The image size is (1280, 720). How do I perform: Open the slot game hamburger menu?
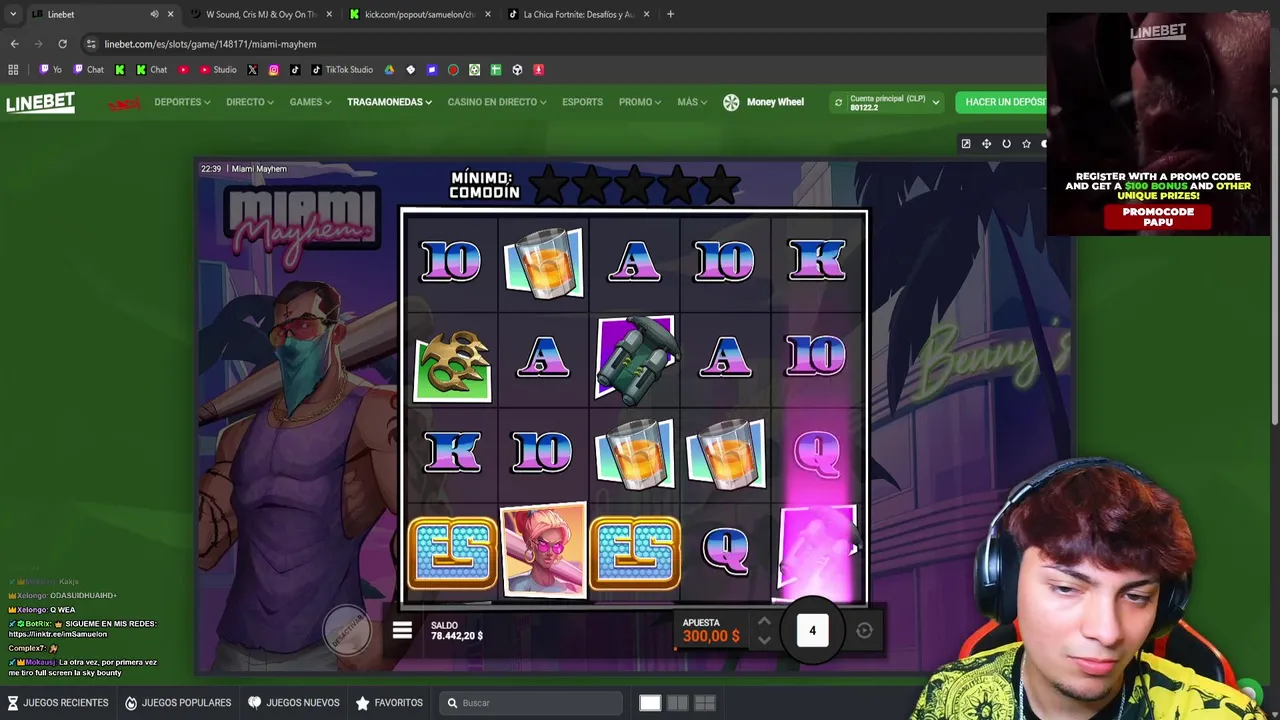(x=402, y=630)
